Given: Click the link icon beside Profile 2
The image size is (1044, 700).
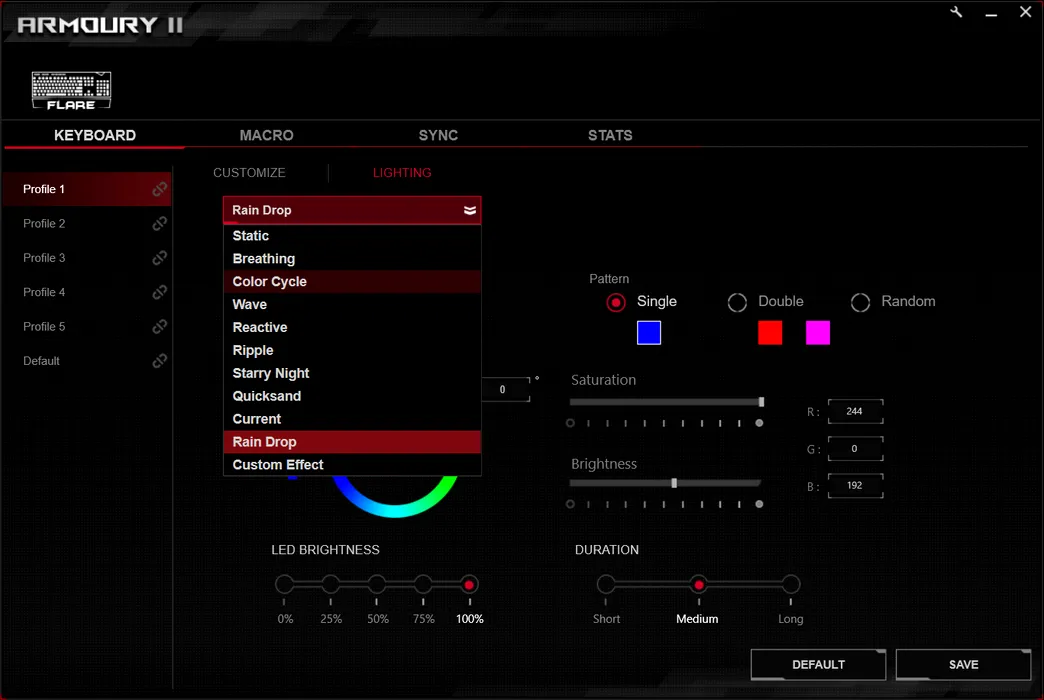Looking at the screenshot, I should [159, 224].
